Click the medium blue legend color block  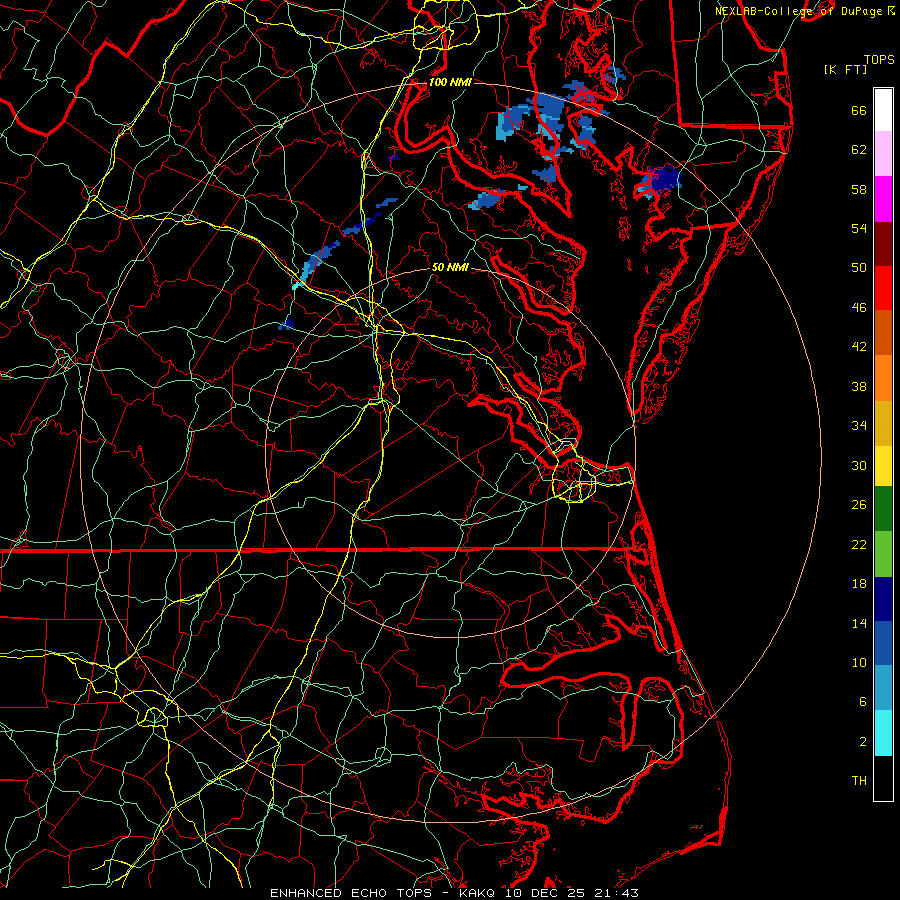coord(883,643)
